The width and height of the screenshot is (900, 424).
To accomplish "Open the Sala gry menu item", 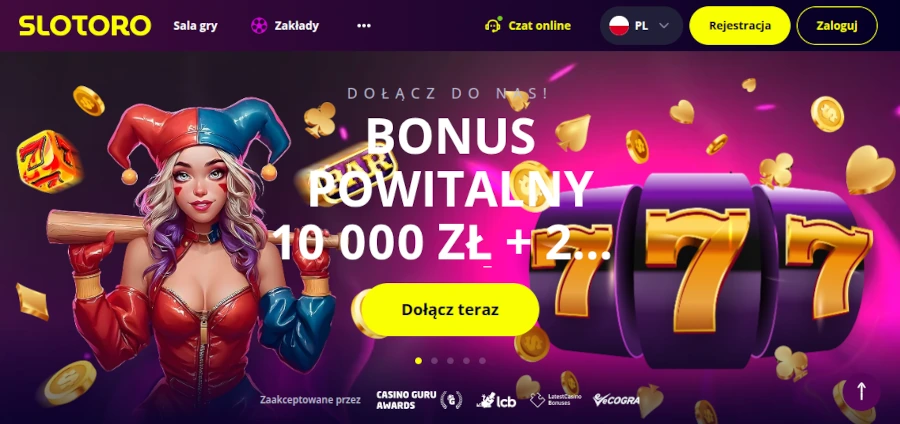I will tap(195, 26).
